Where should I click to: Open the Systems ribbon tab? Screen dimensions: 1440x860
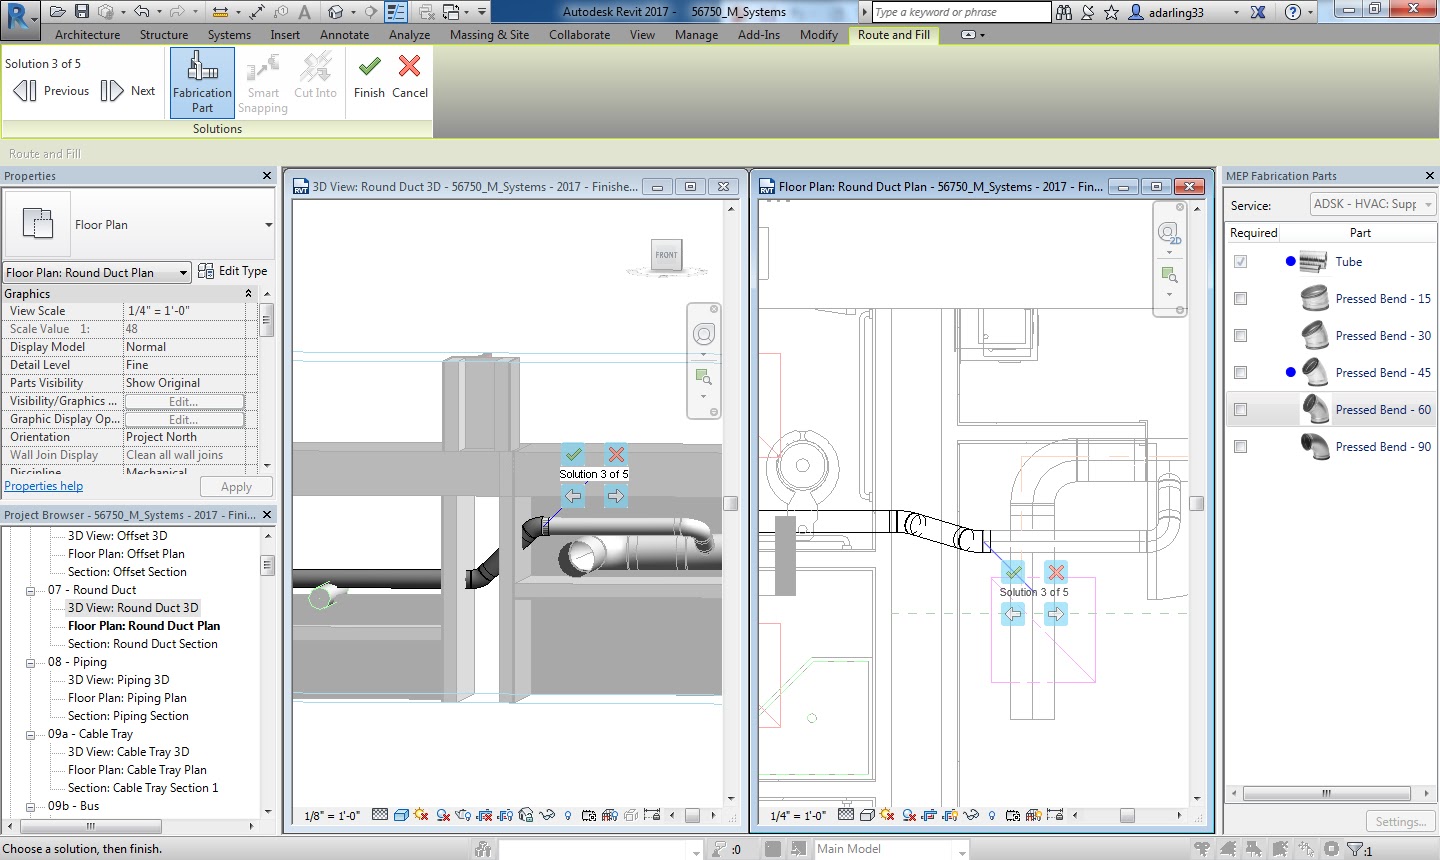tap(229, 35)
